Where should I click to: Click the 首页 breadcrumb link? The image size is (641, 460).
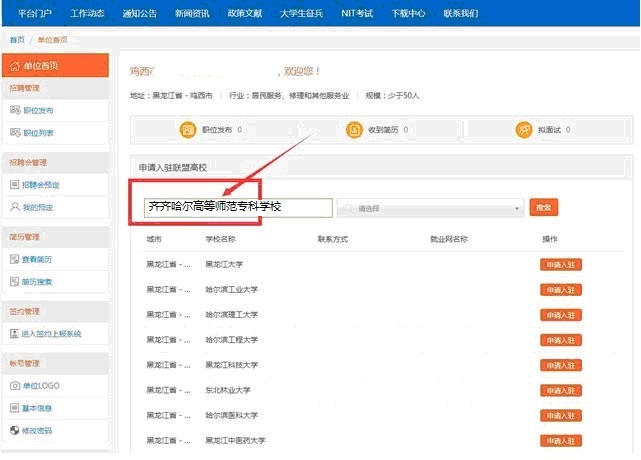(x=15, y=39)
